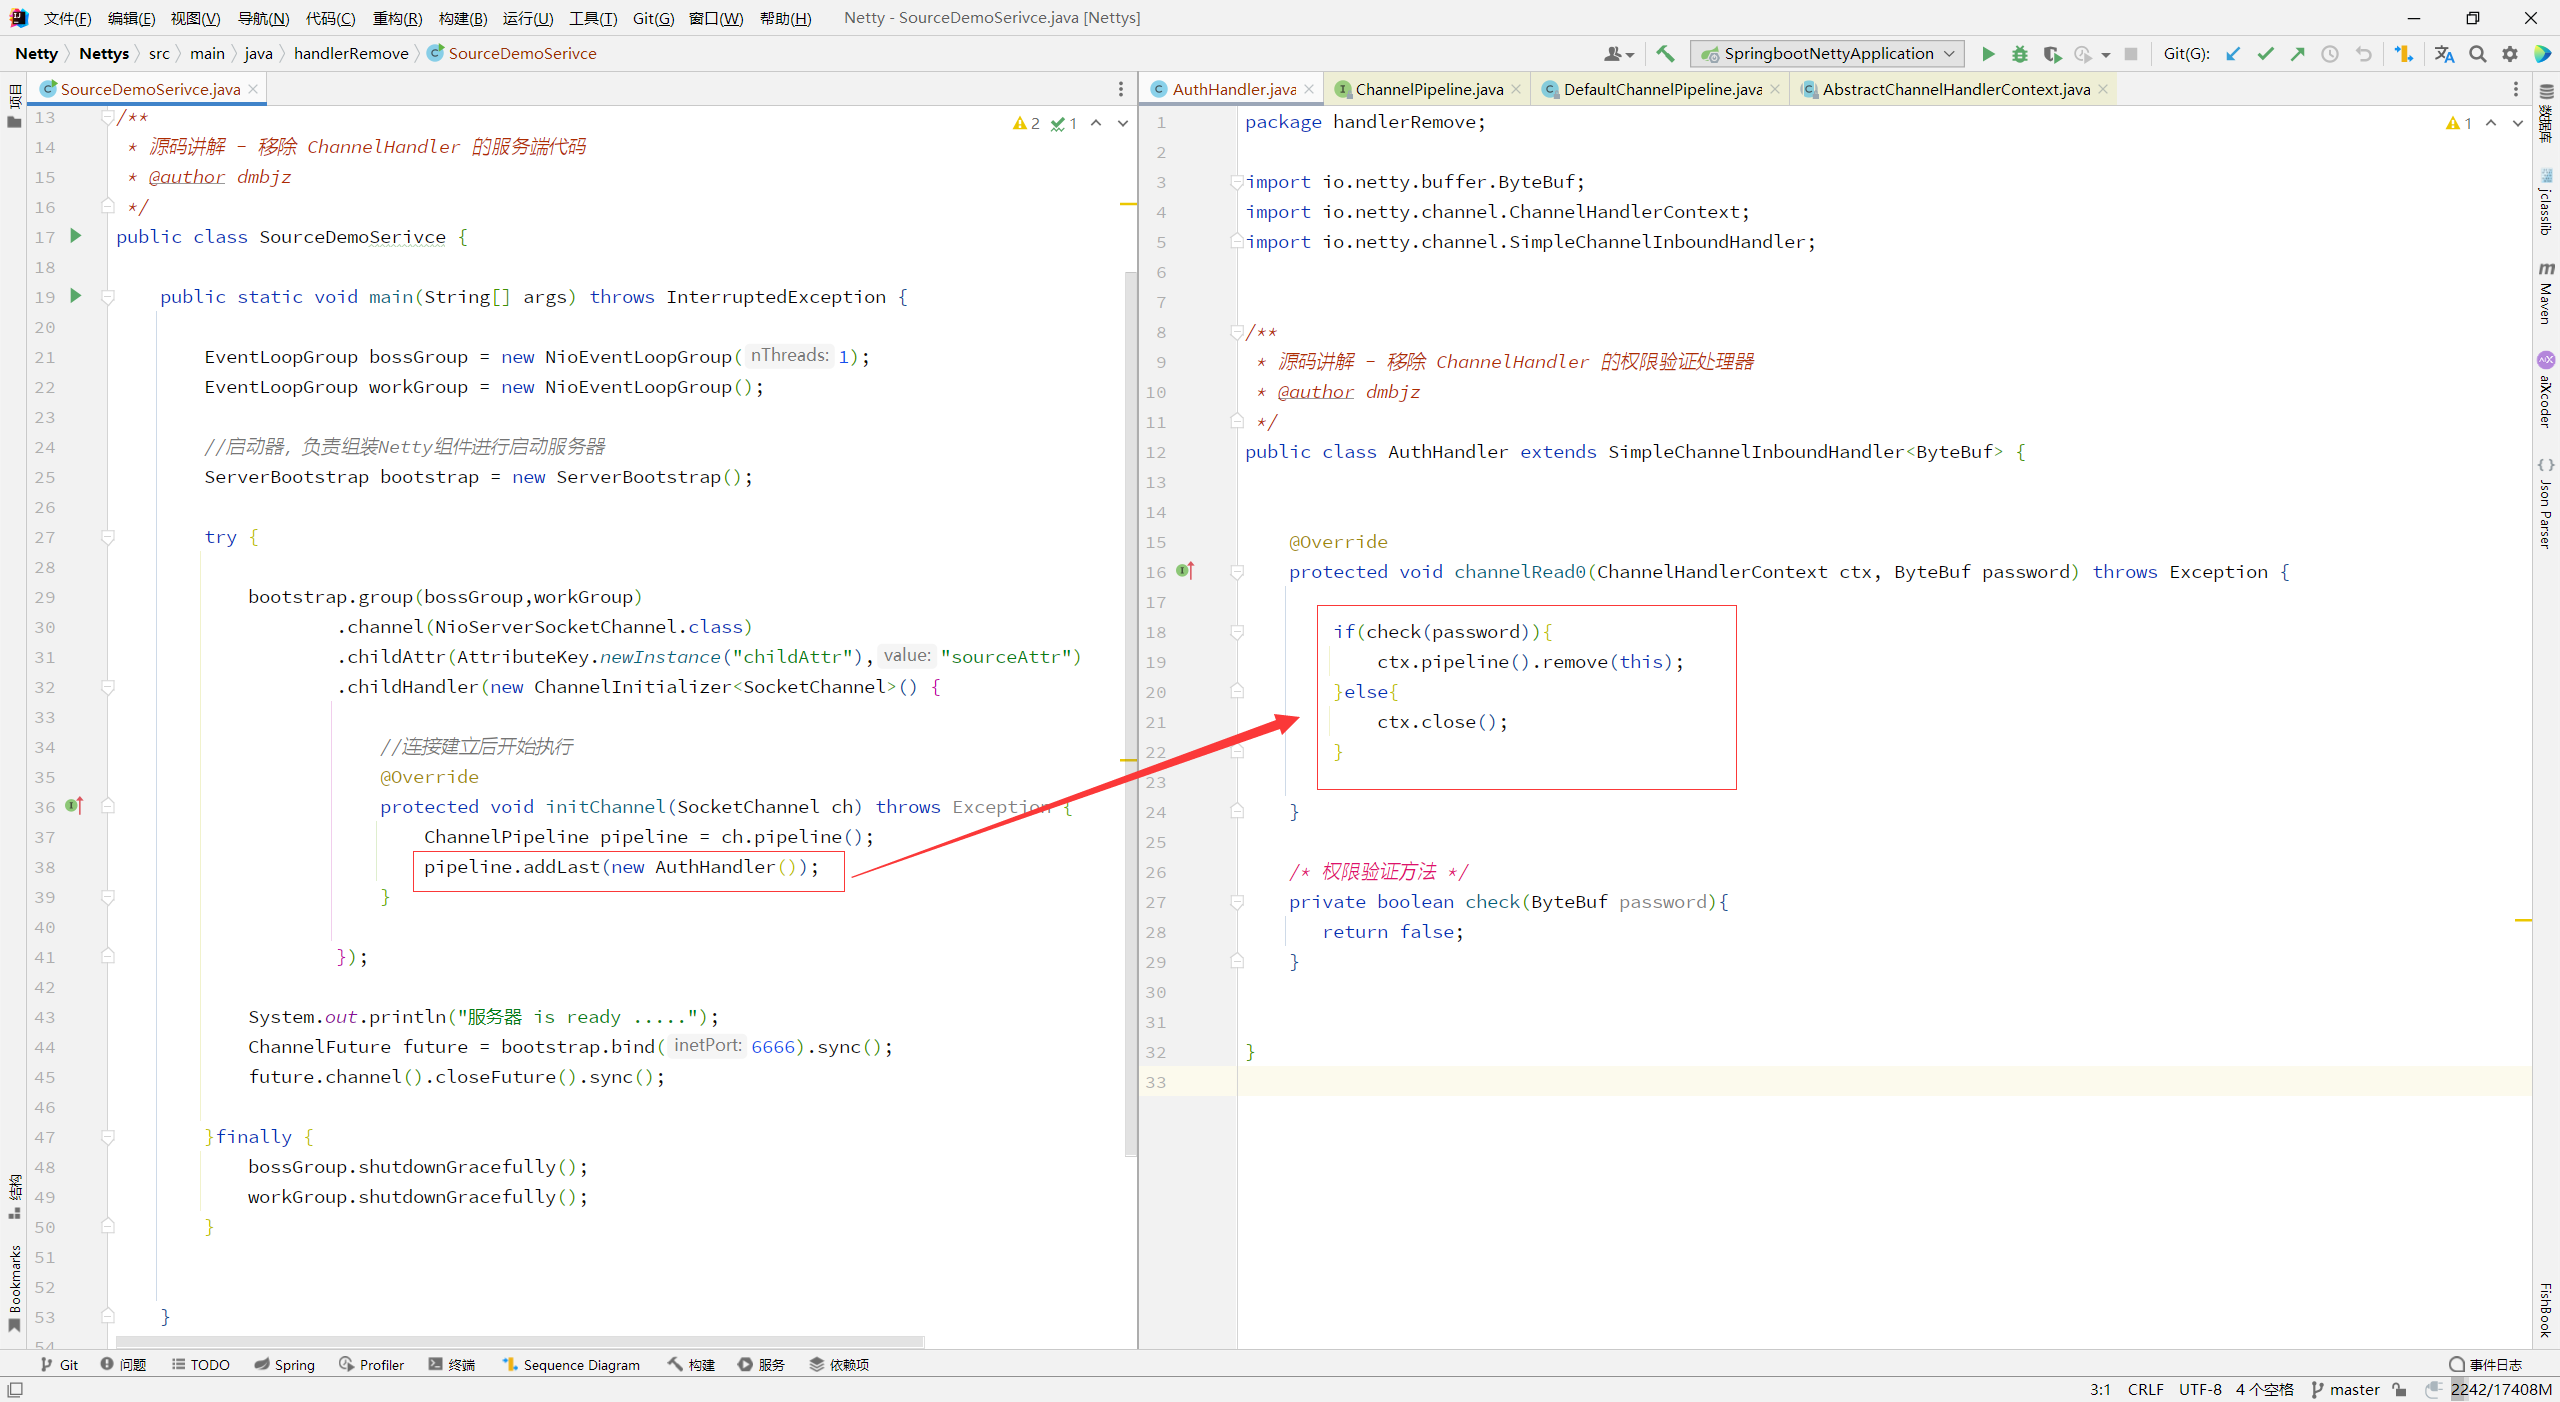Click SourceDemoSerivce in breadcrumb
The width and height of the screenshot is (2560, 1402).
tap(522, 54)
